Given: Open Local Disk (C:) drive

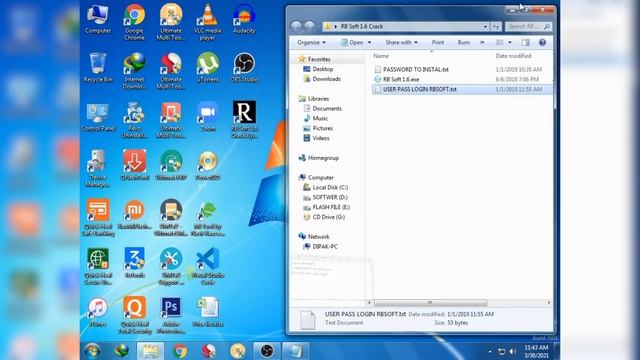Looking at the screenshot, I should 330,187.
